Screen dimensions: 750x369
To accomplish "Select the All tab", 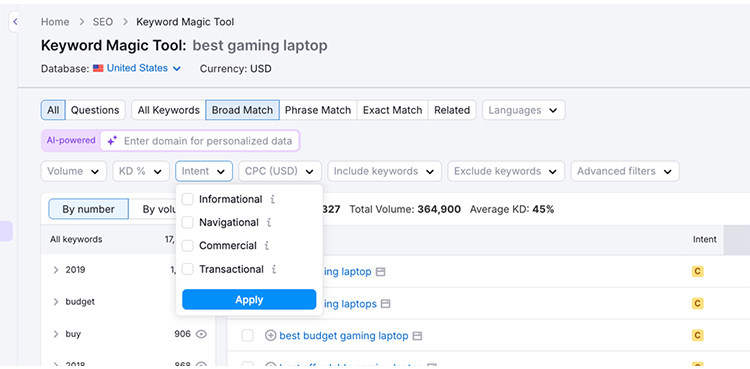I will pos(53,110).
